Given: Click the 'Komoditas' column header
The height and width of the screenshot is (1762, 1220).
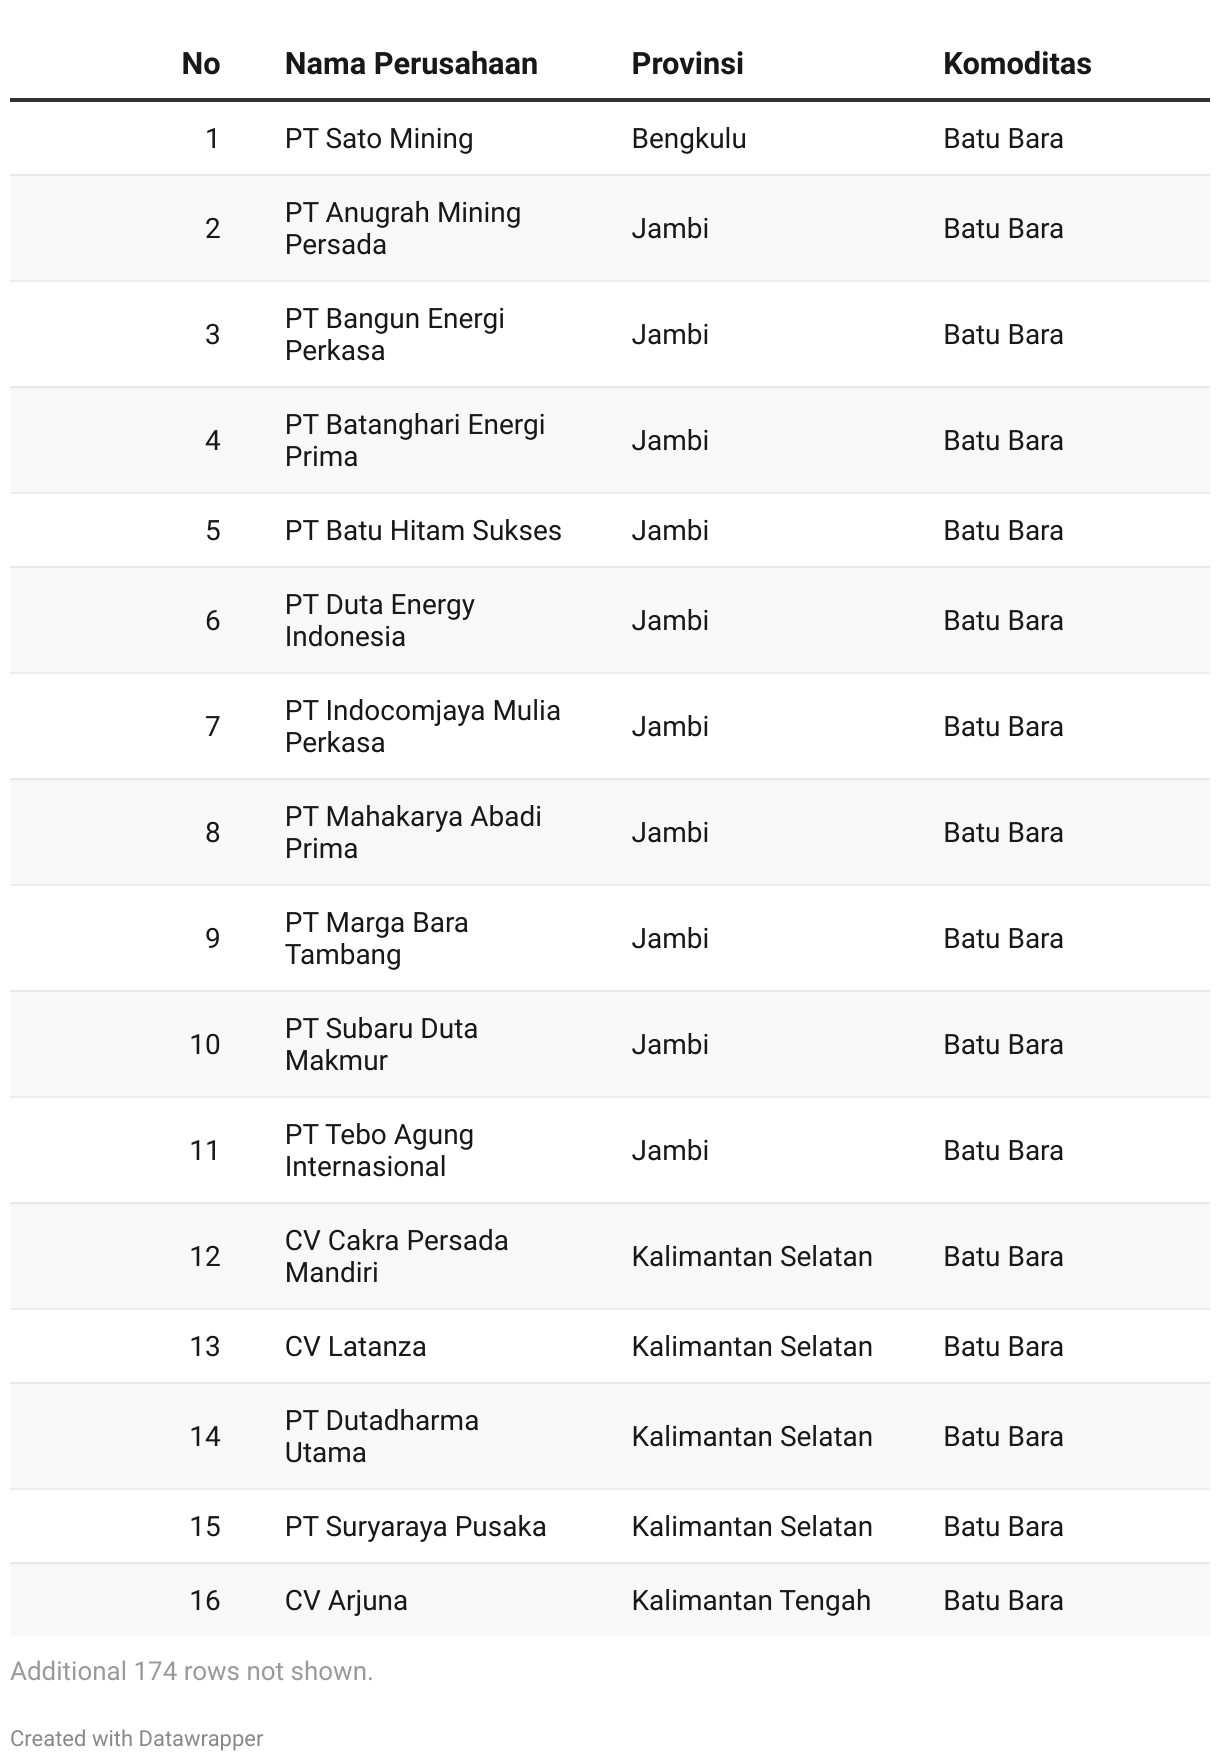Looking at the screenshot, I should 1016,64.
